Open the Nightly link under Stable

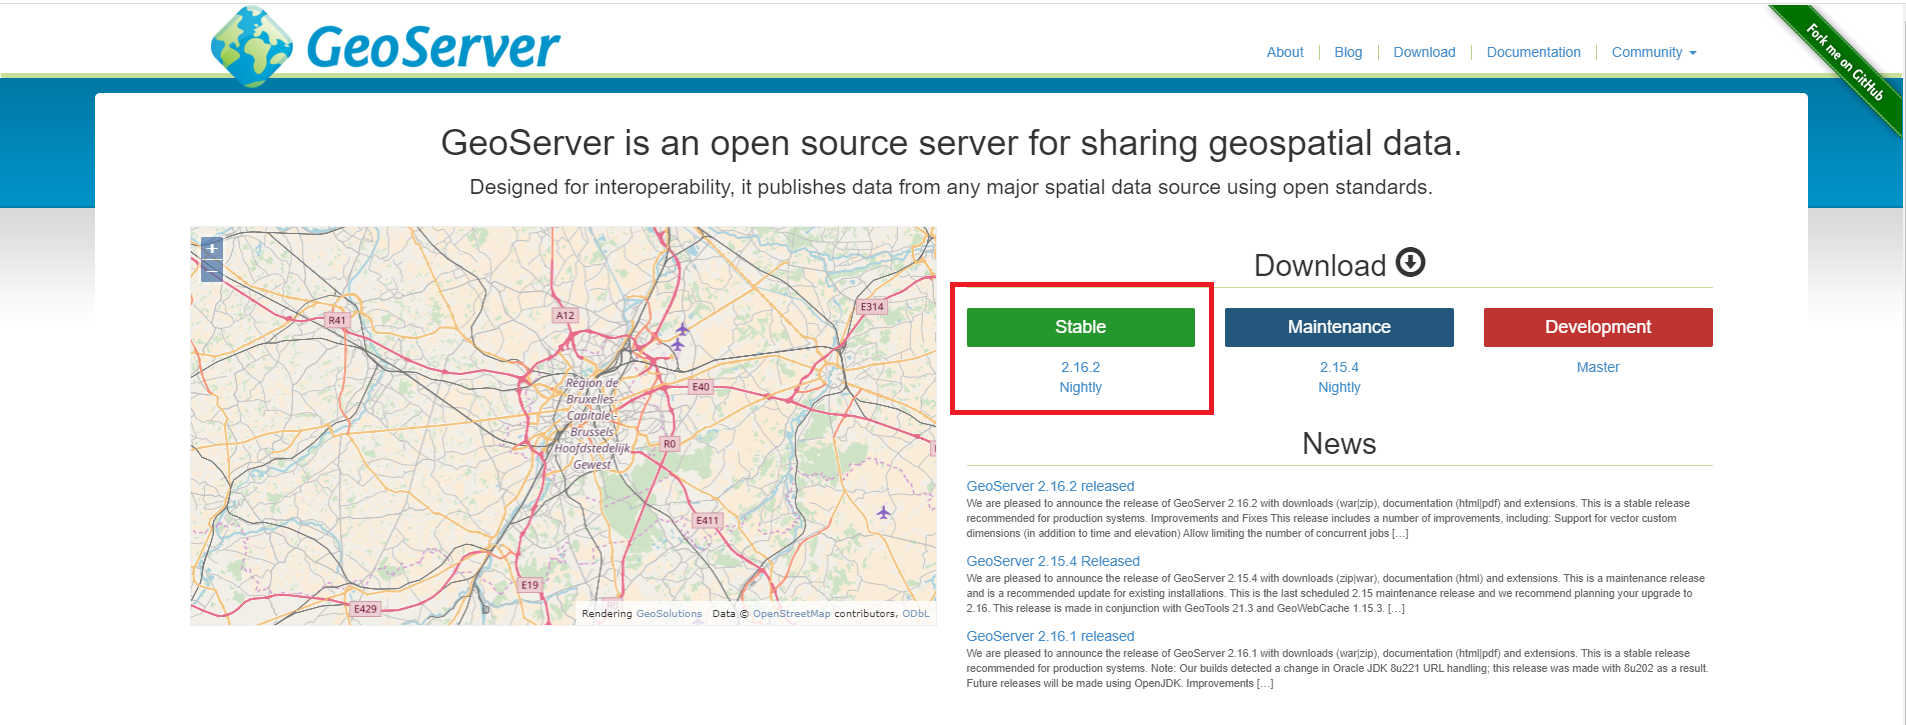(x=1080, y=387)
